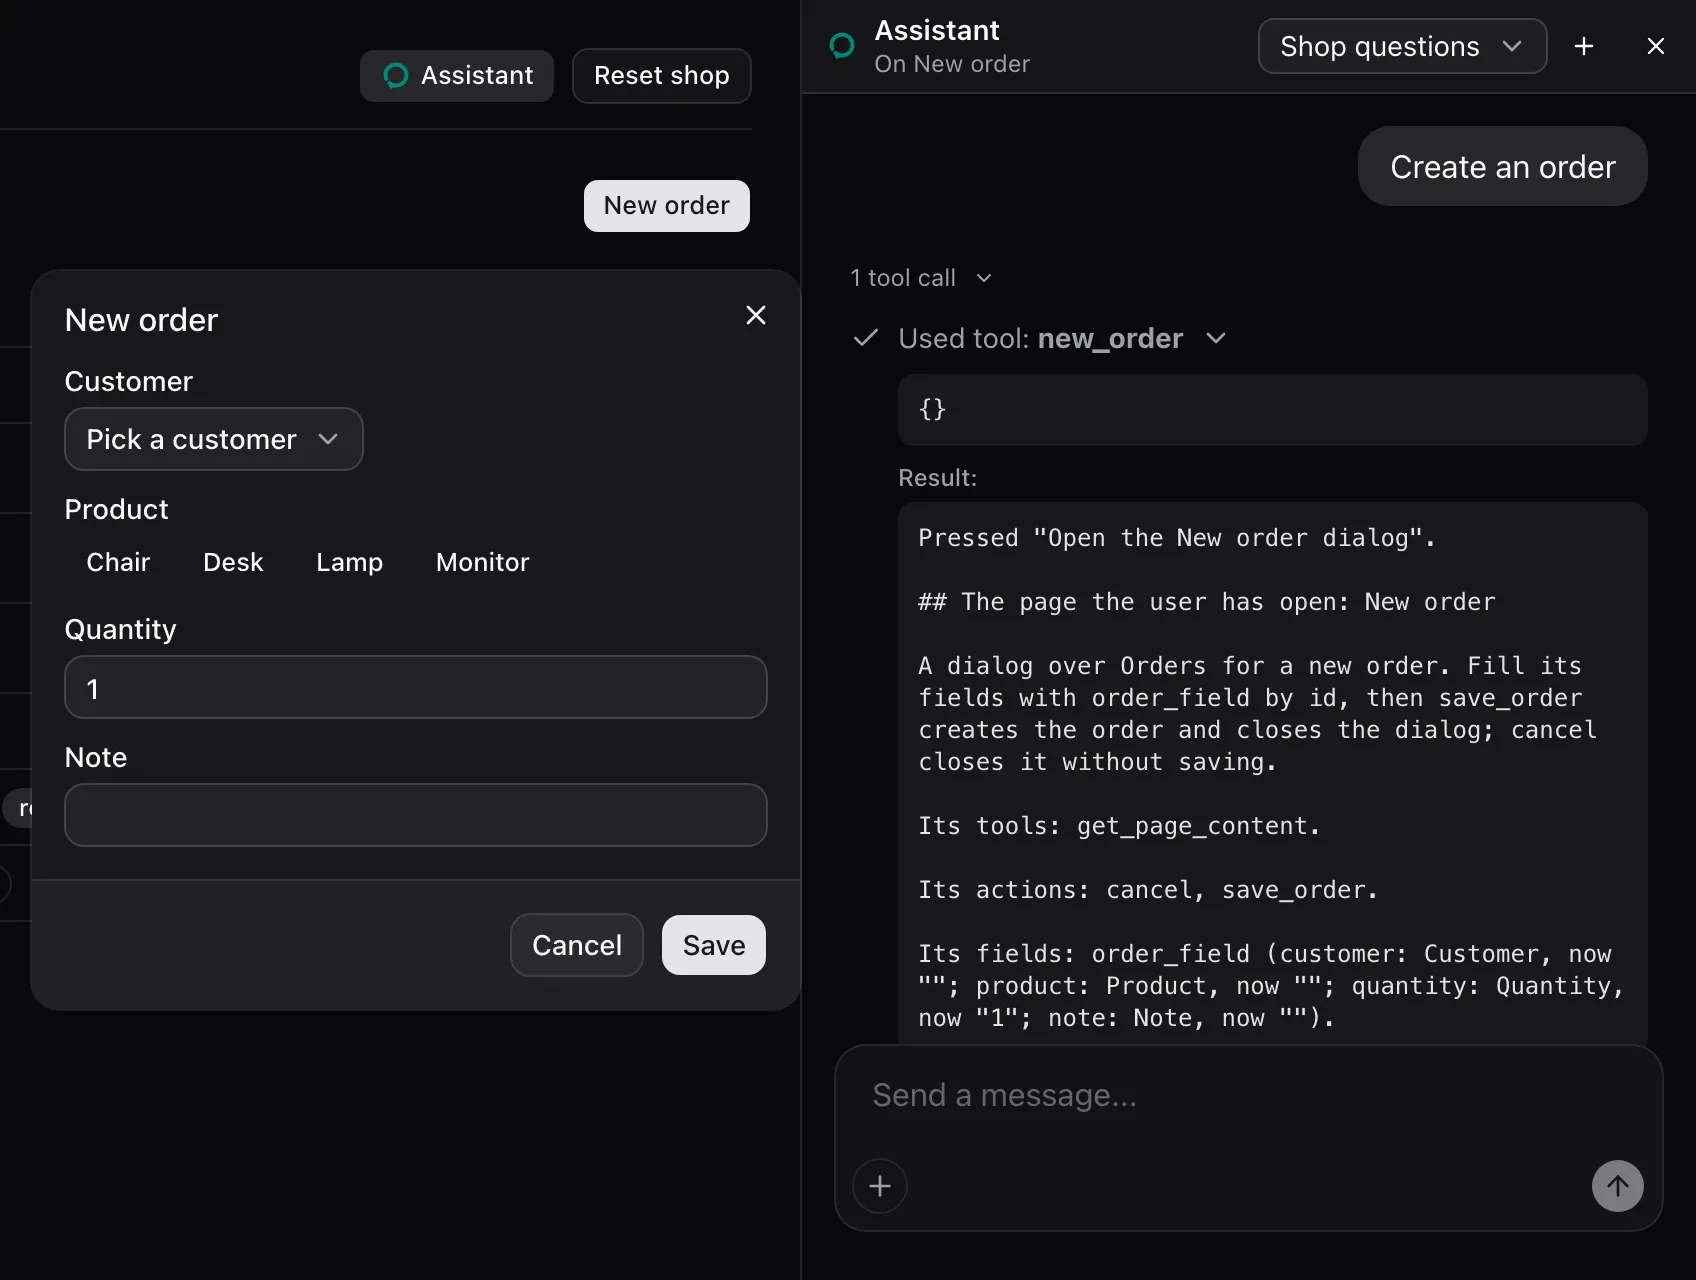Image resolution: width=1696 pixels, height=1280 pixels.
Task: Open the Pick a customer dropdown
Action: pos(214,439)
